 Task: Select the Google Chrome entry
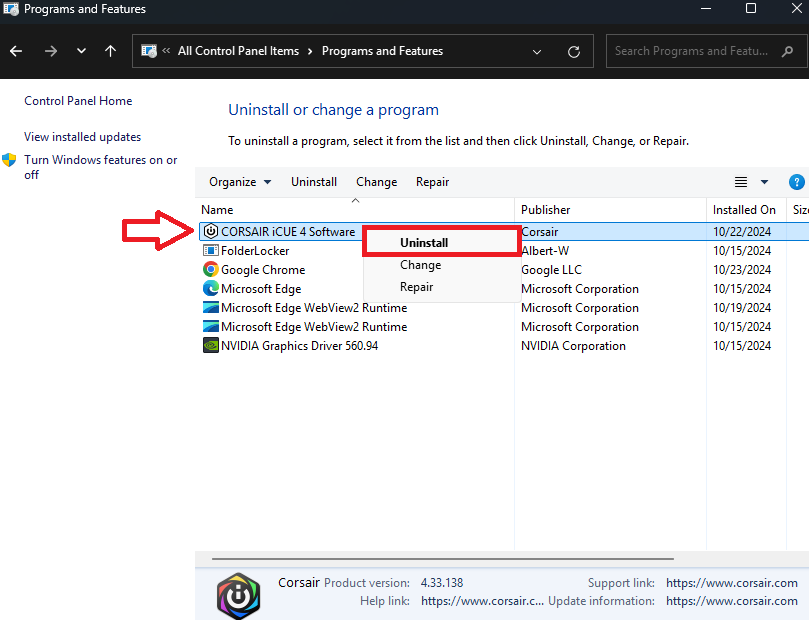click(263, 270)
